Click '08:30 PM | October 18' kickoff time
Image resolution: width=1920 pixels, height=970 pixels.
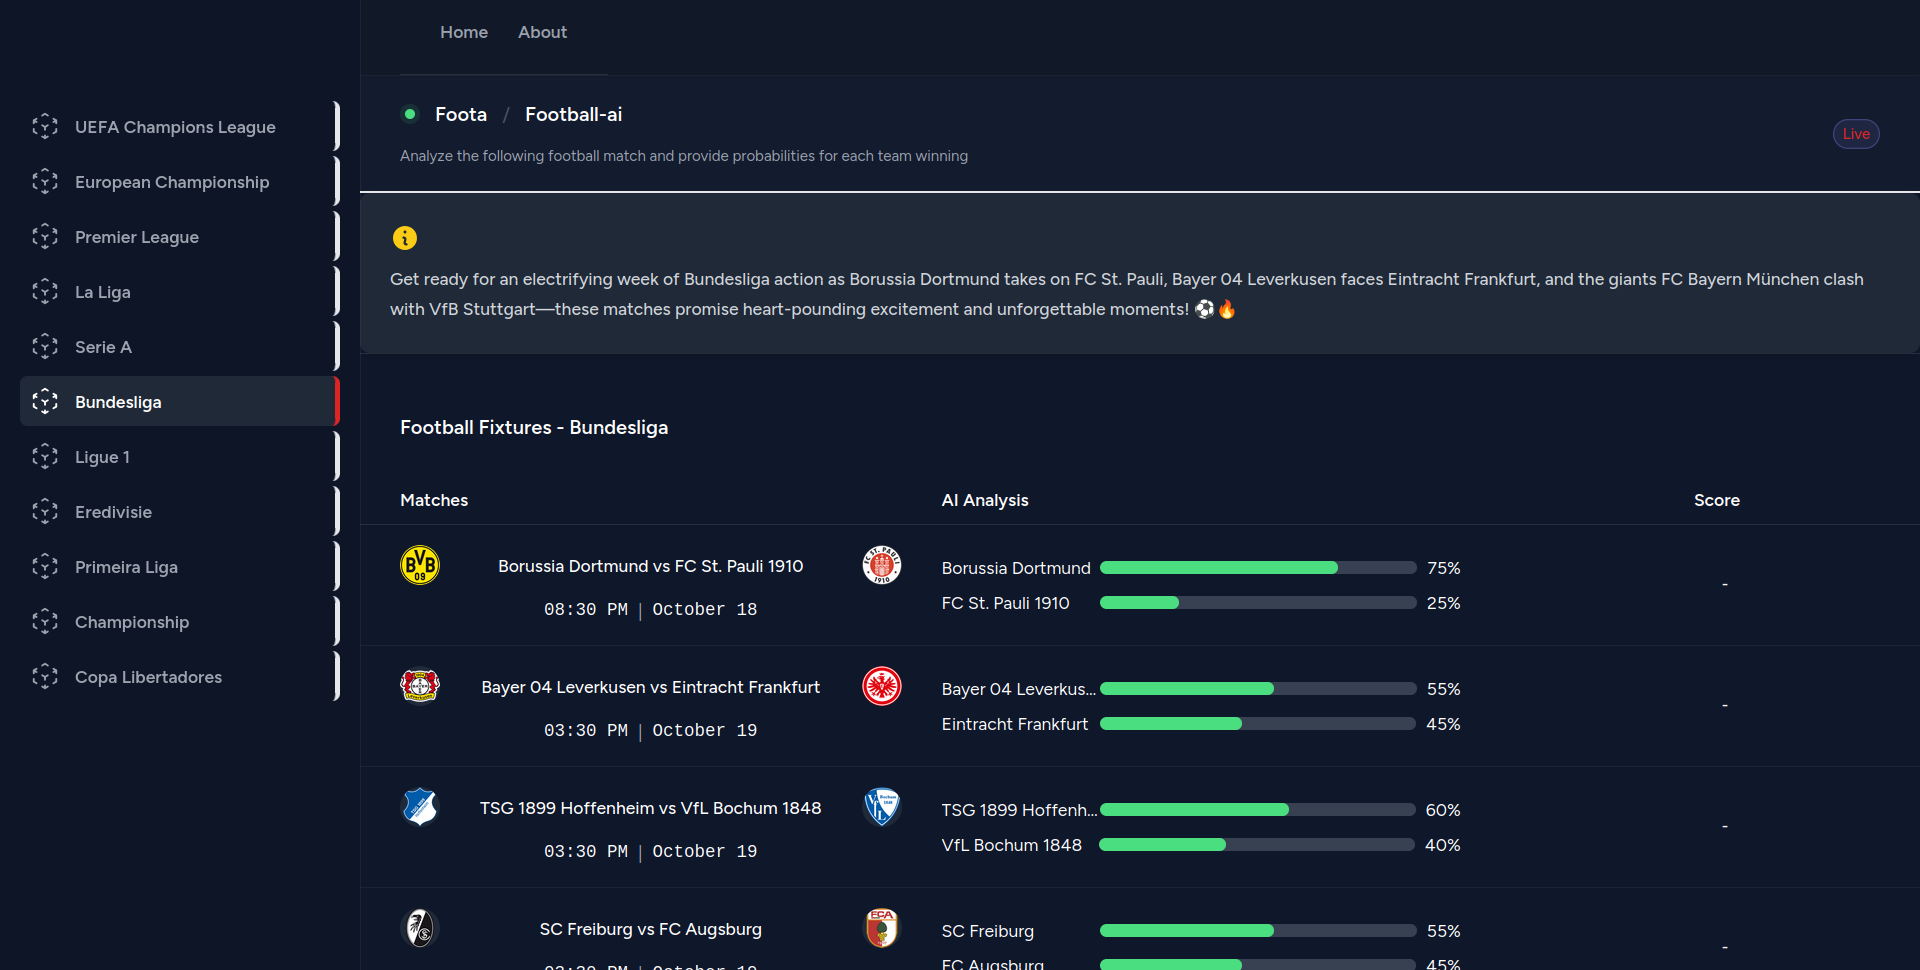[650, 609]
